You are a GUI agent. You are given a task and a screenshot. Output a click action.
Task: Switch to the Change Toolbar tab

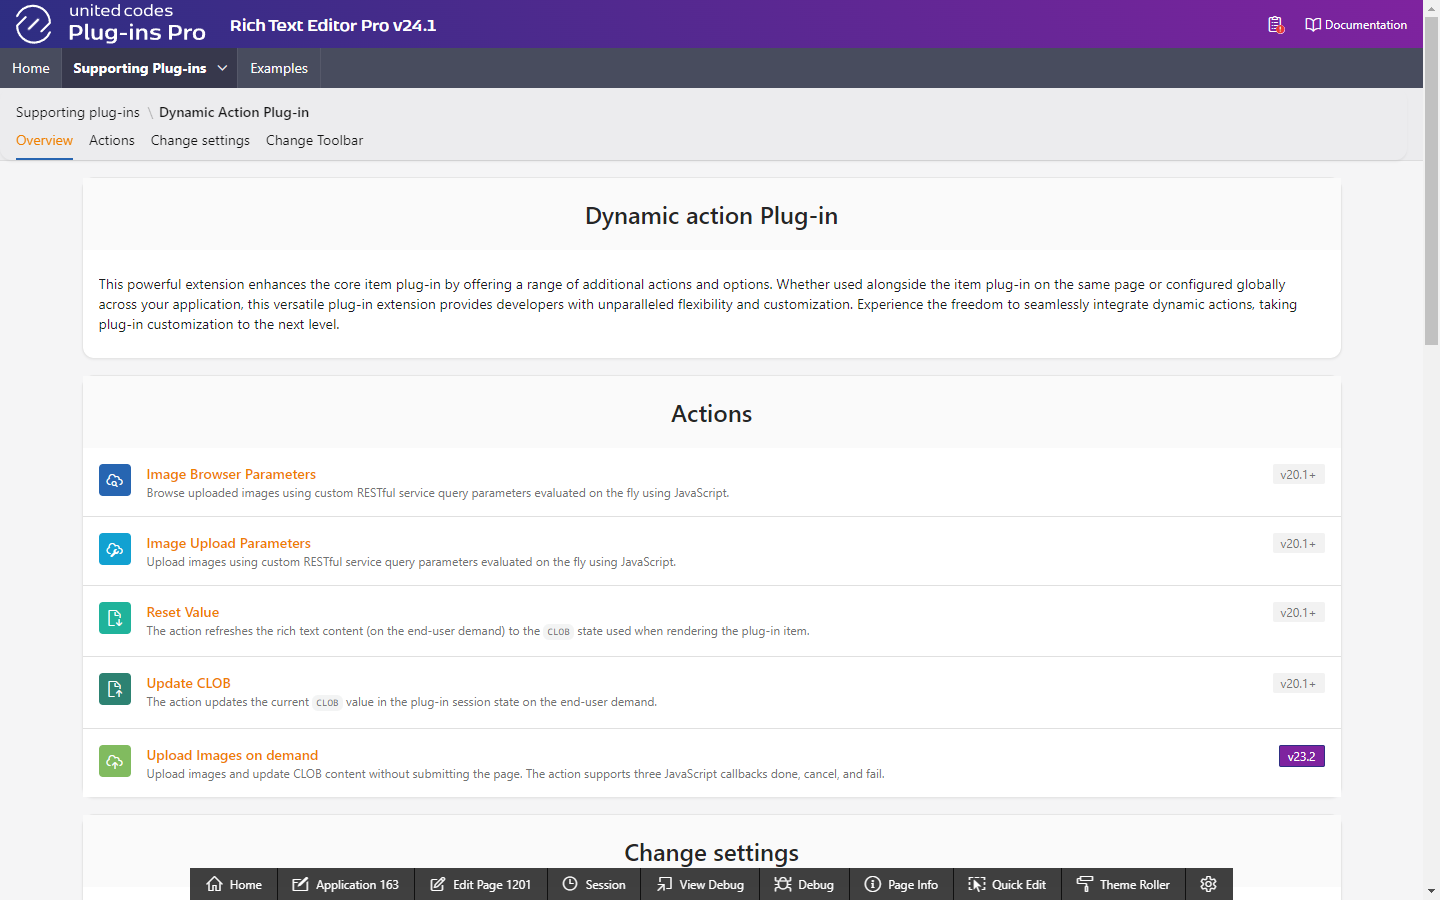314,141
